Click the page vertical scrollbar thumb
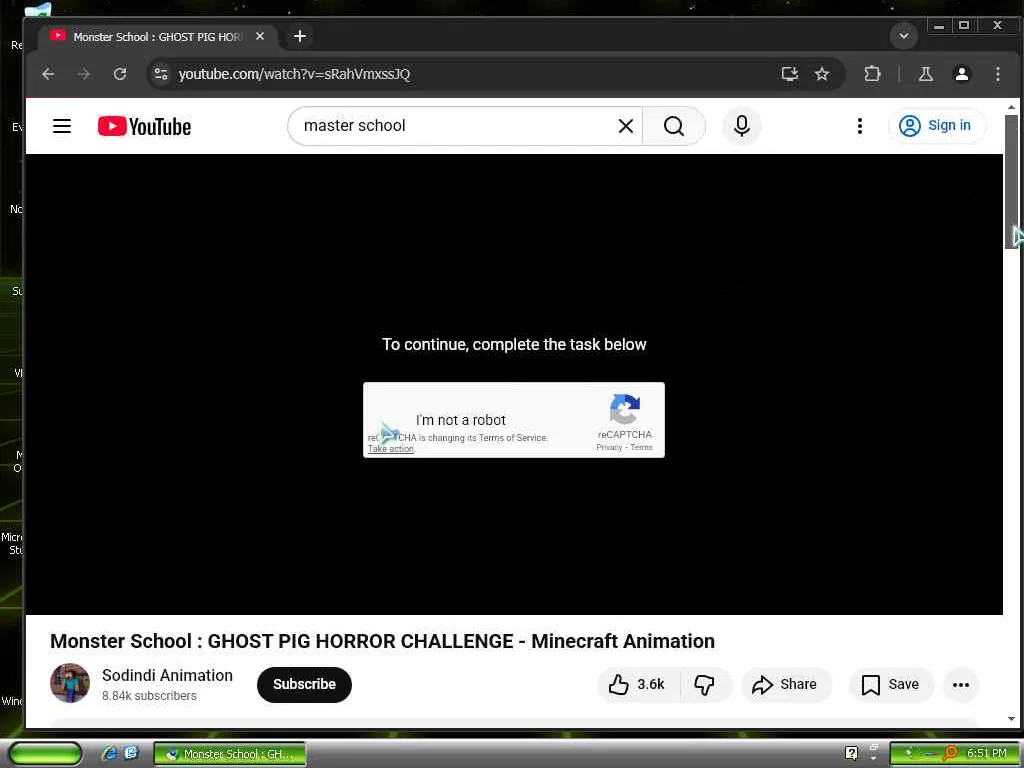 coord(1012,182)
